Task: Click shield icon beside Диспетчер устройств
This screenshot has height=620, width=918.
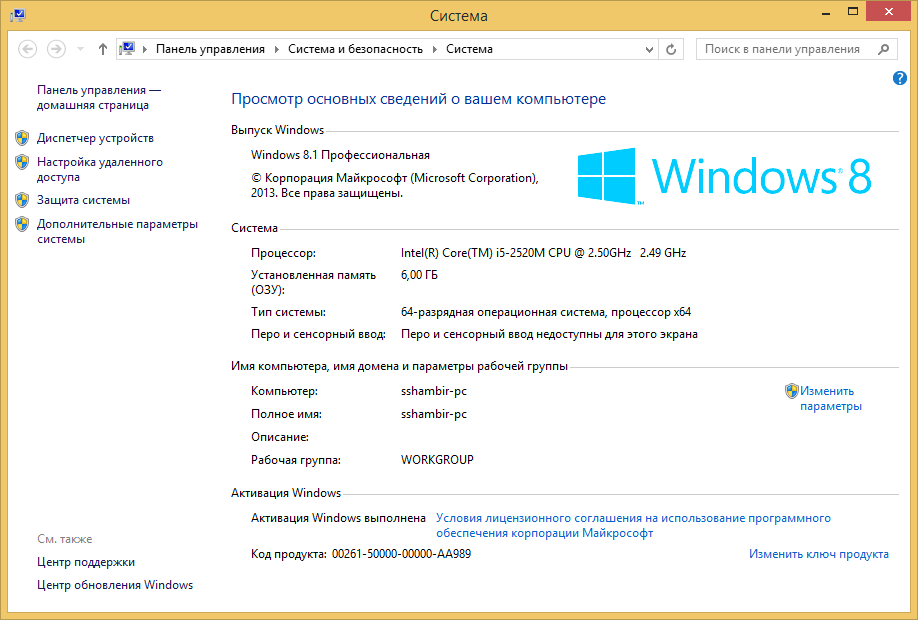Action: [22, 138]
